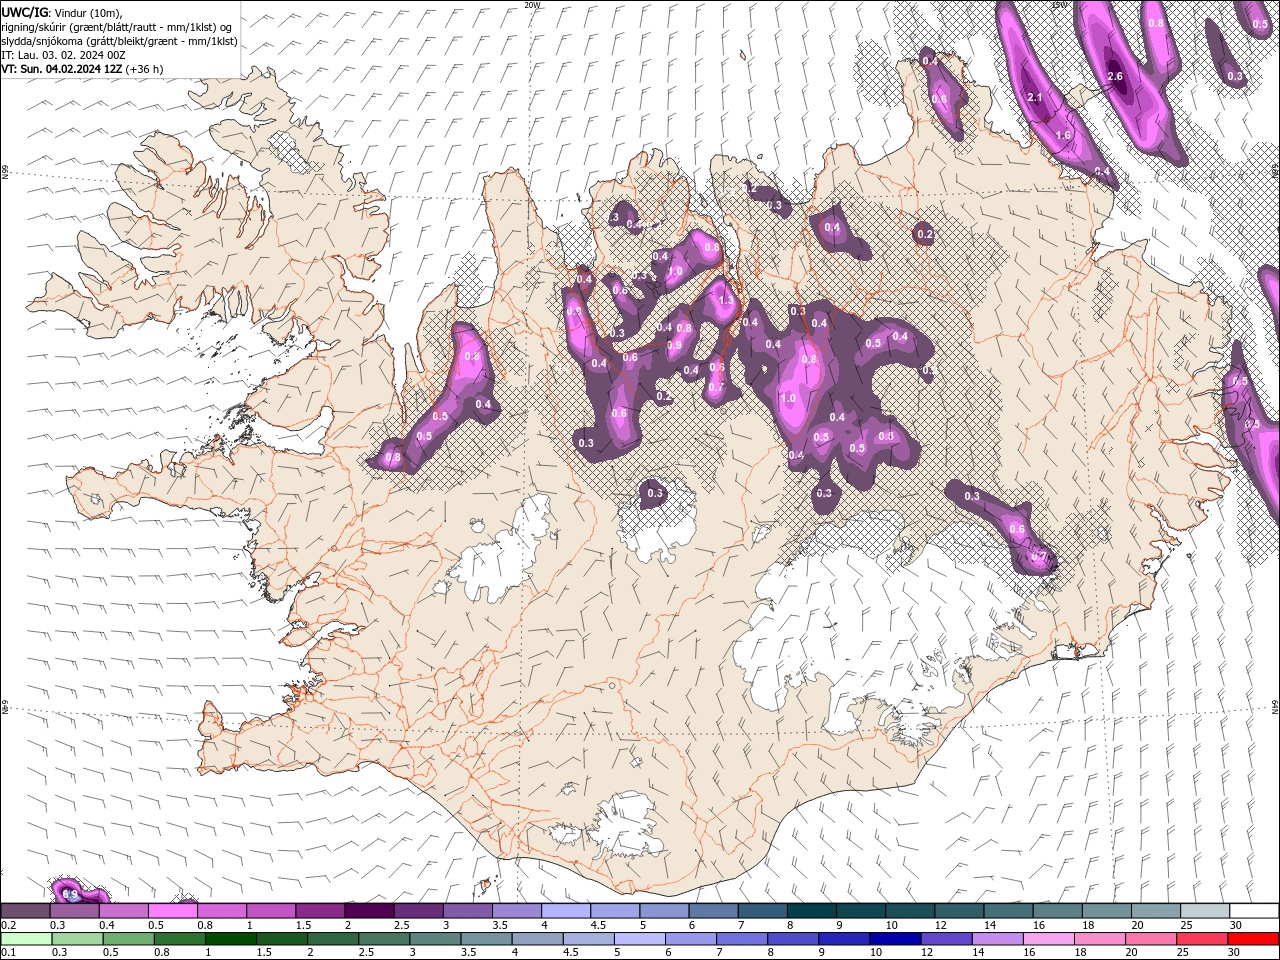
Task: Click the bottom-row legend label '0.1'
Action: pos(9,953)
